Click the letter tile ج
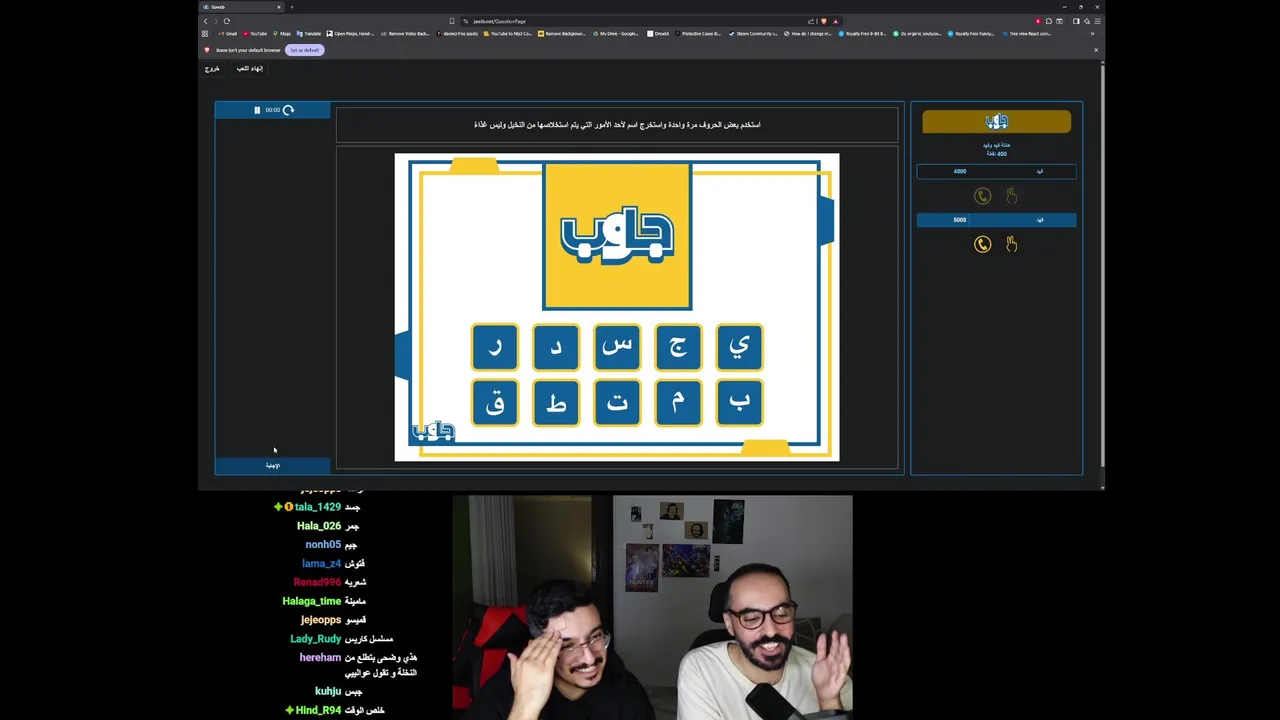 coord(678,347)
